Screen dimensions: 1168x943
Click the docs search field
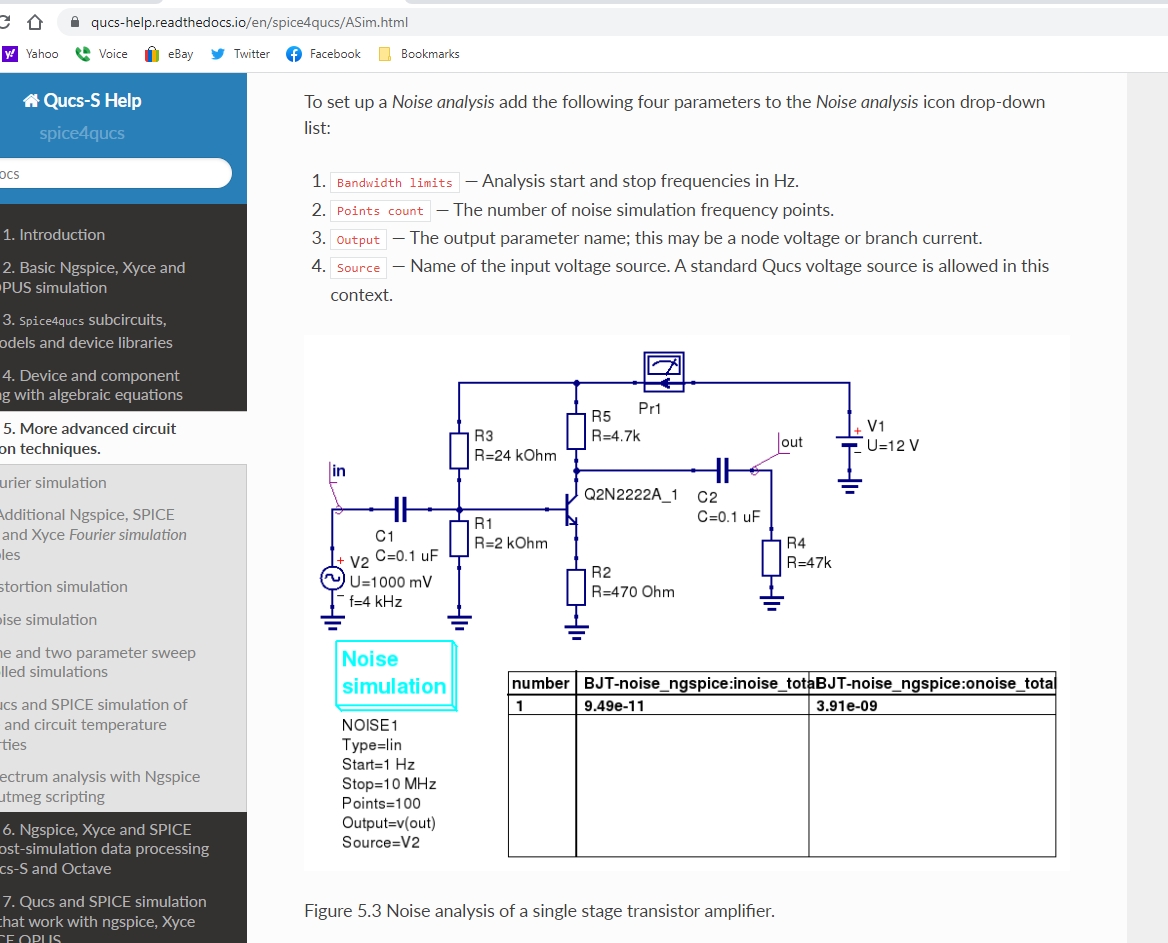coord(115,174)
